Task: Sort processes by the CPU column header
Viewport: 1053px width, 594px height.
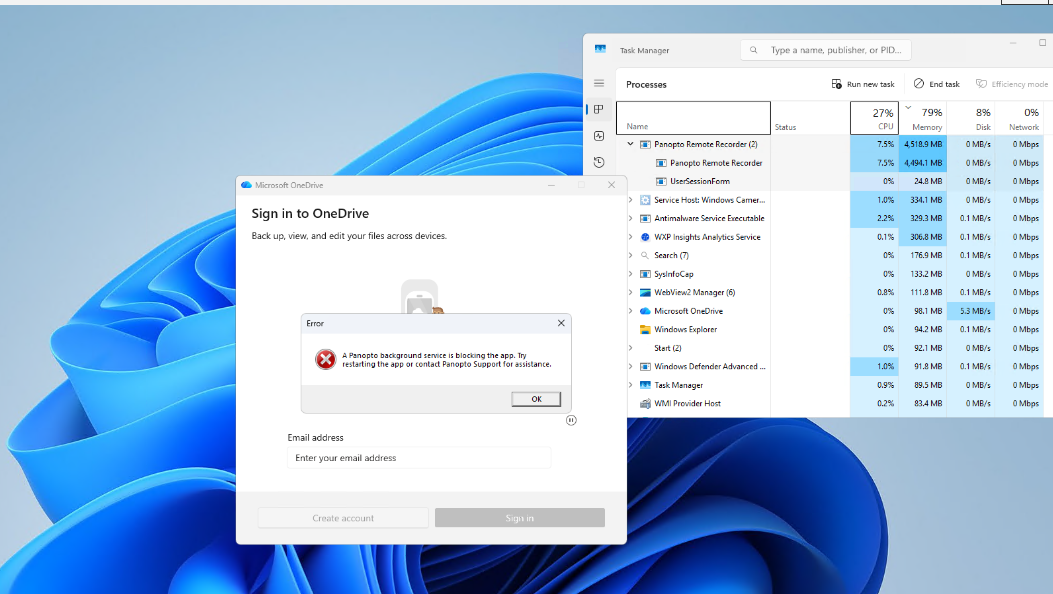Action: pyautogui.click(x=874, y=118)
